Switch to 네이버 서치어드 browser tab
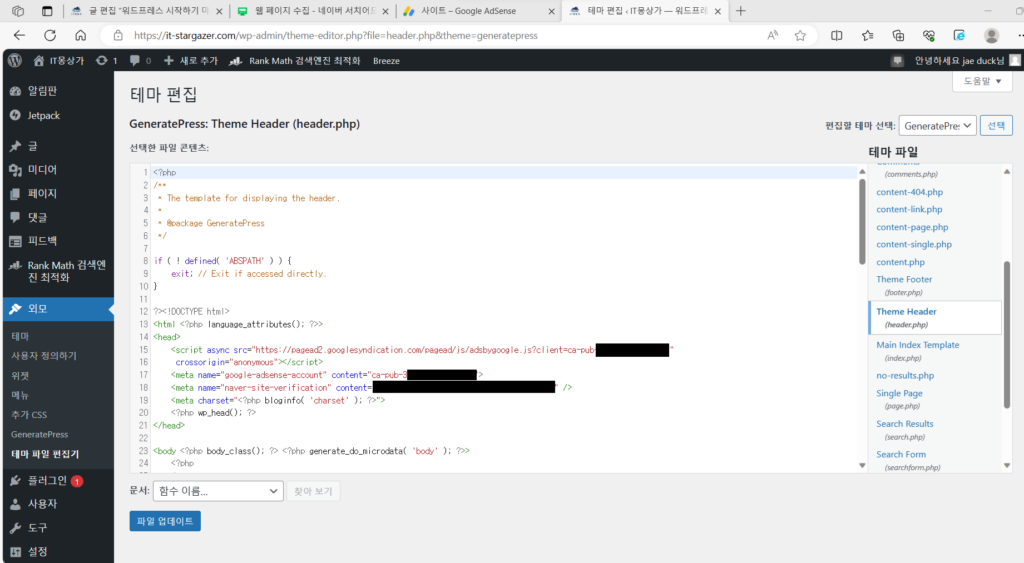 click(314, 11)
